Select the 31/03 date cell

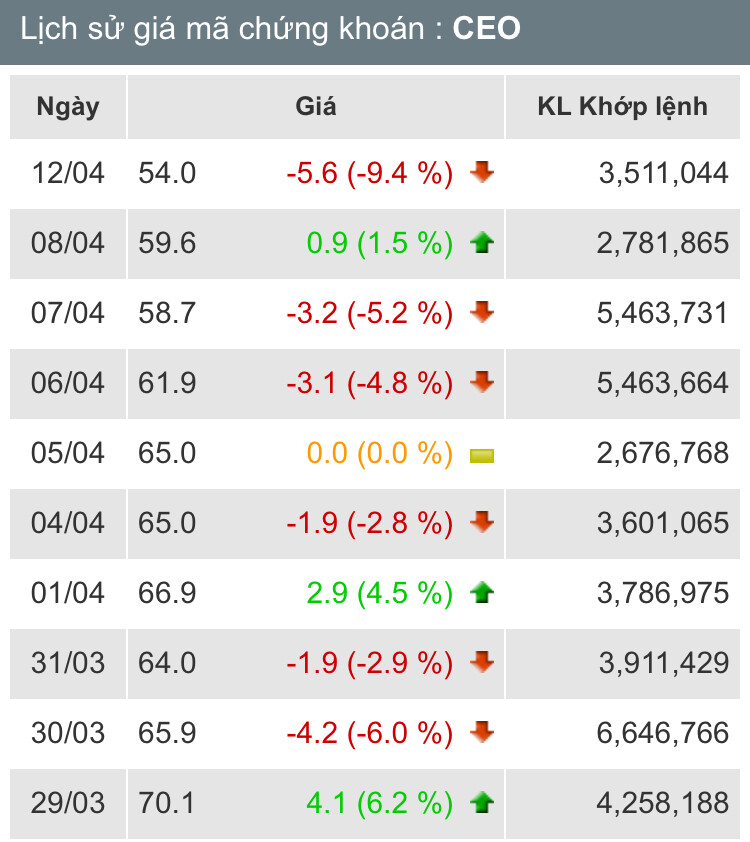68,663
